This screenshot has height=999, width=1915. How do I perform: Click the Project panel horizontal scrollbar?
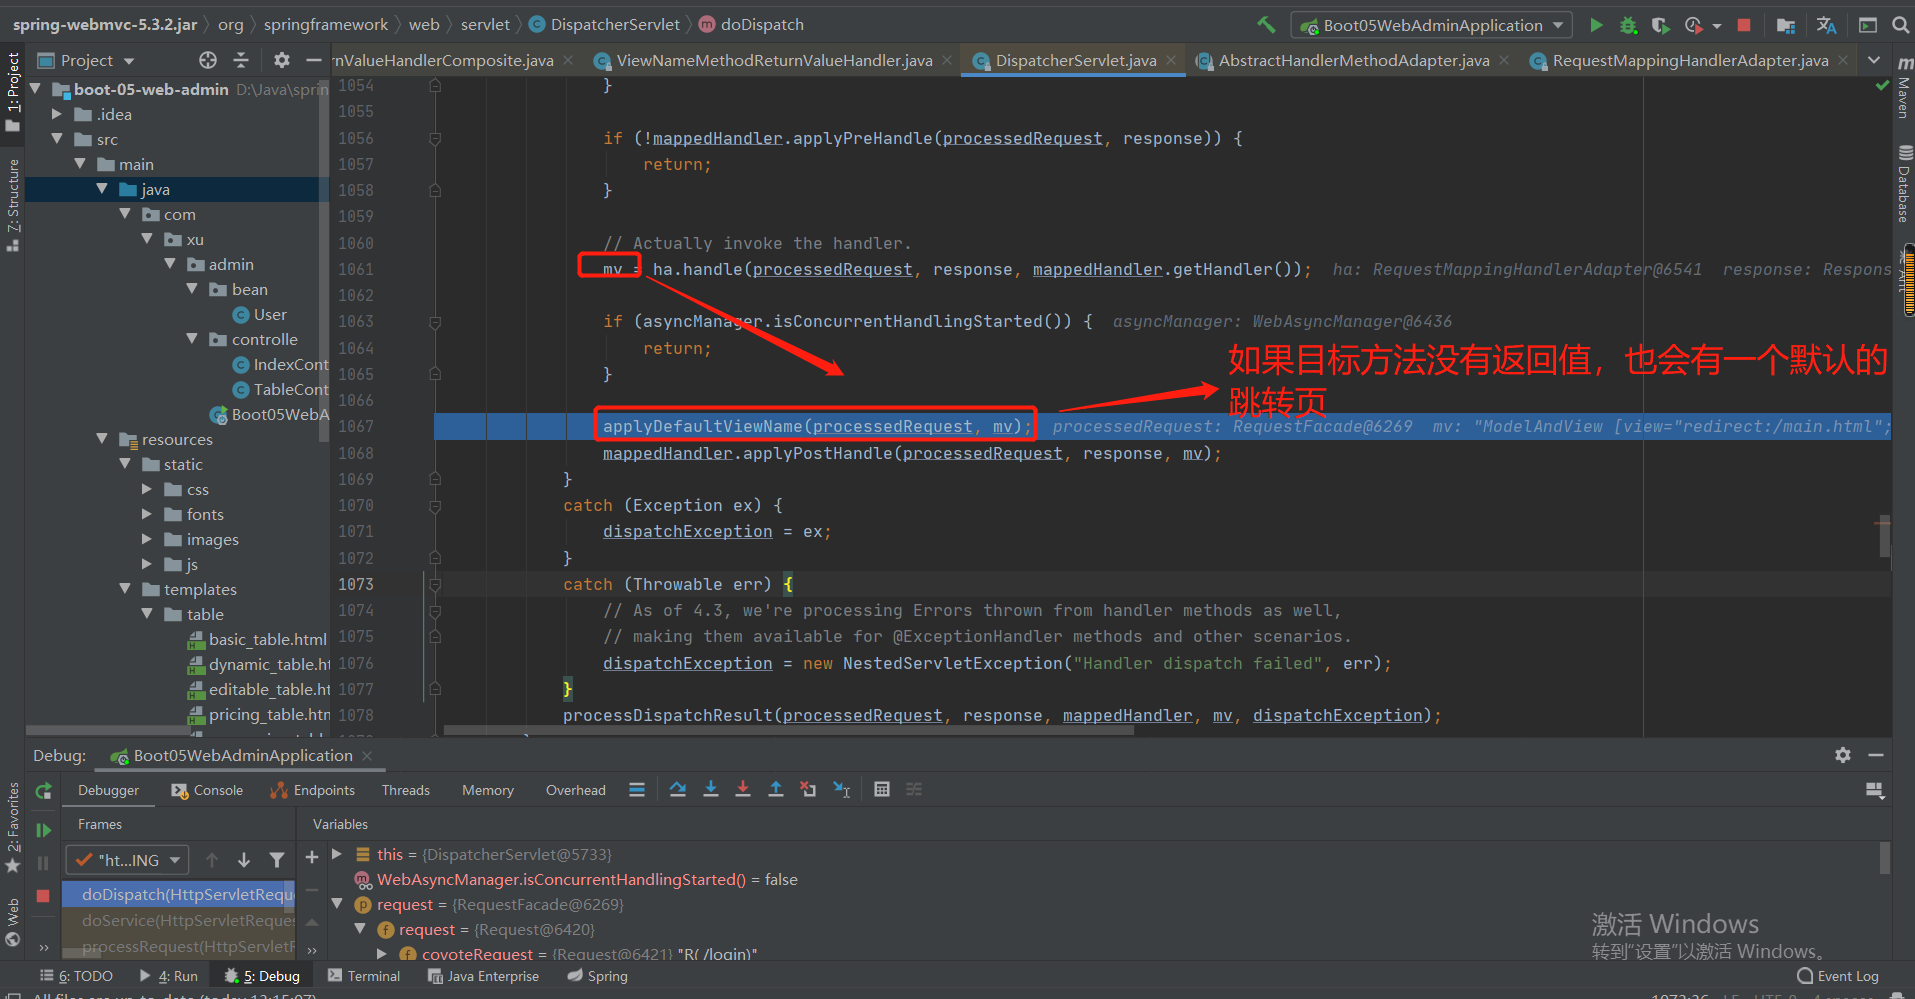point(110,730)
